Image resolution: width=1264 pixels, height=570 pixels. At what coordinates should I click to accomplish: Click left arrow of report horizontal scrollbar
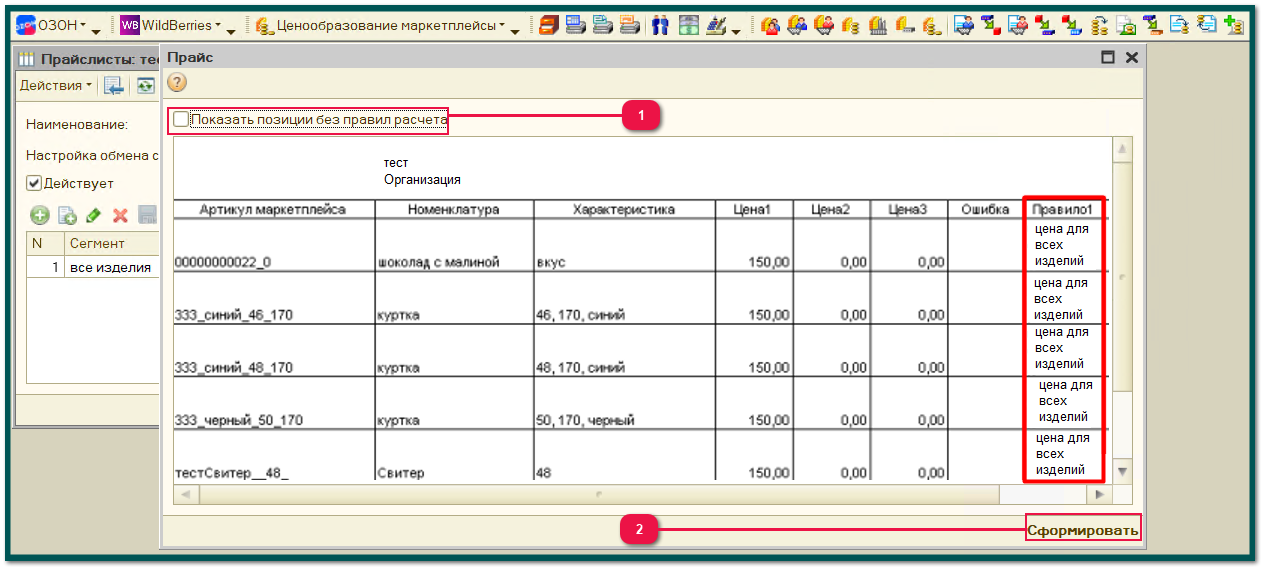(x=185, y=494)
